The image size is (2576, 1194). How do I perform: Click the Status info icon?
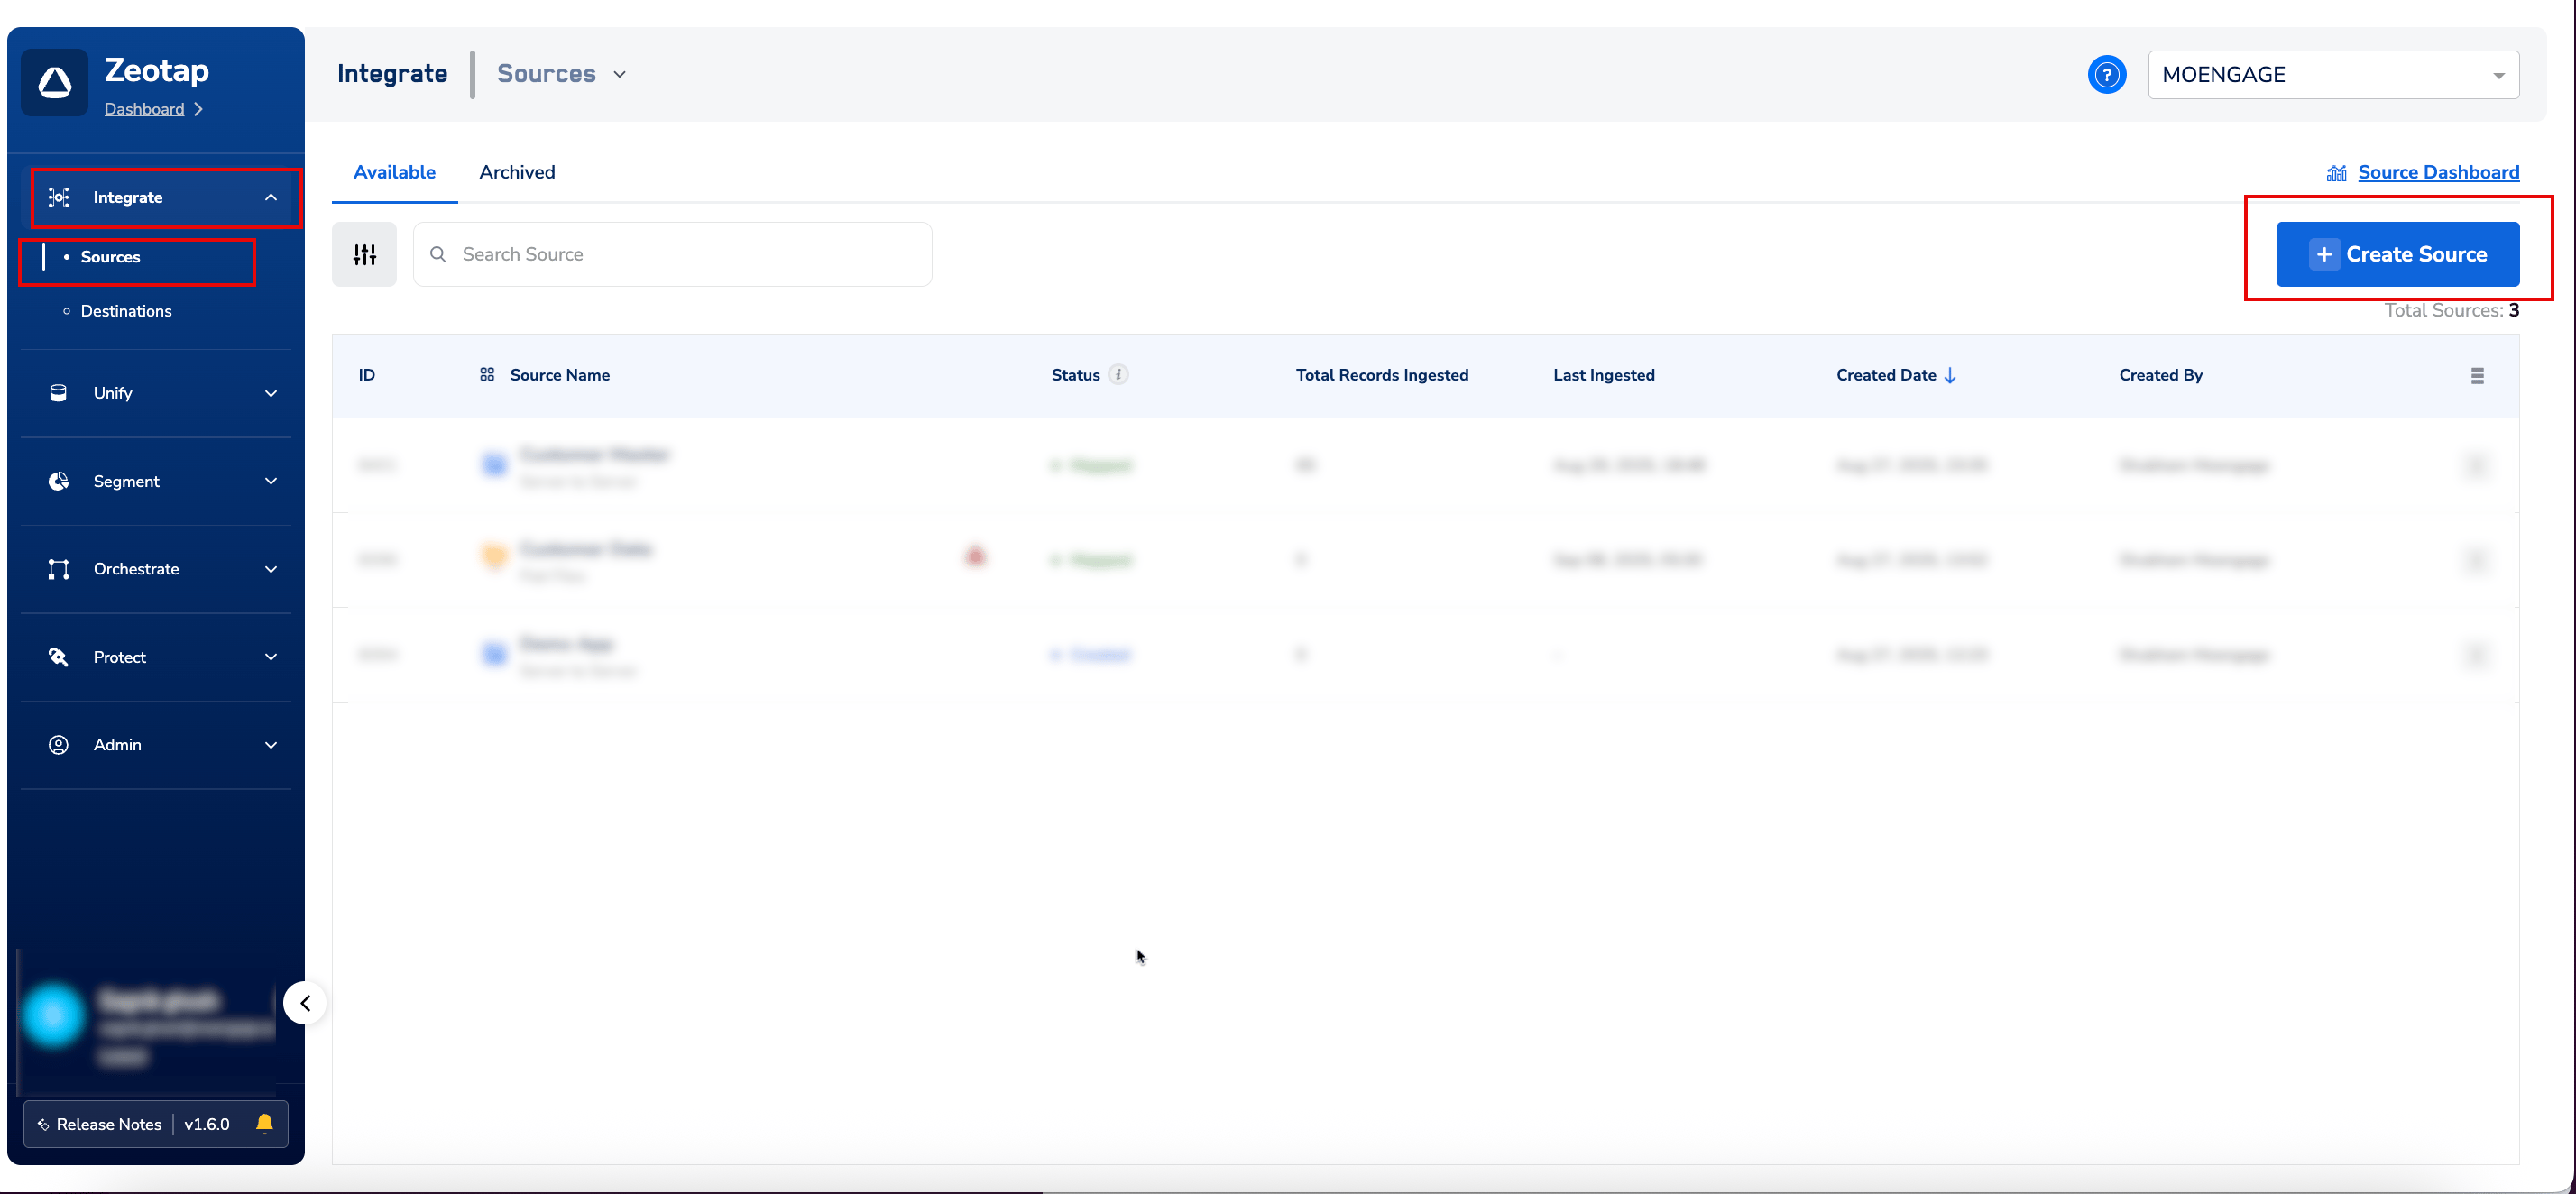pos(1119,375)
